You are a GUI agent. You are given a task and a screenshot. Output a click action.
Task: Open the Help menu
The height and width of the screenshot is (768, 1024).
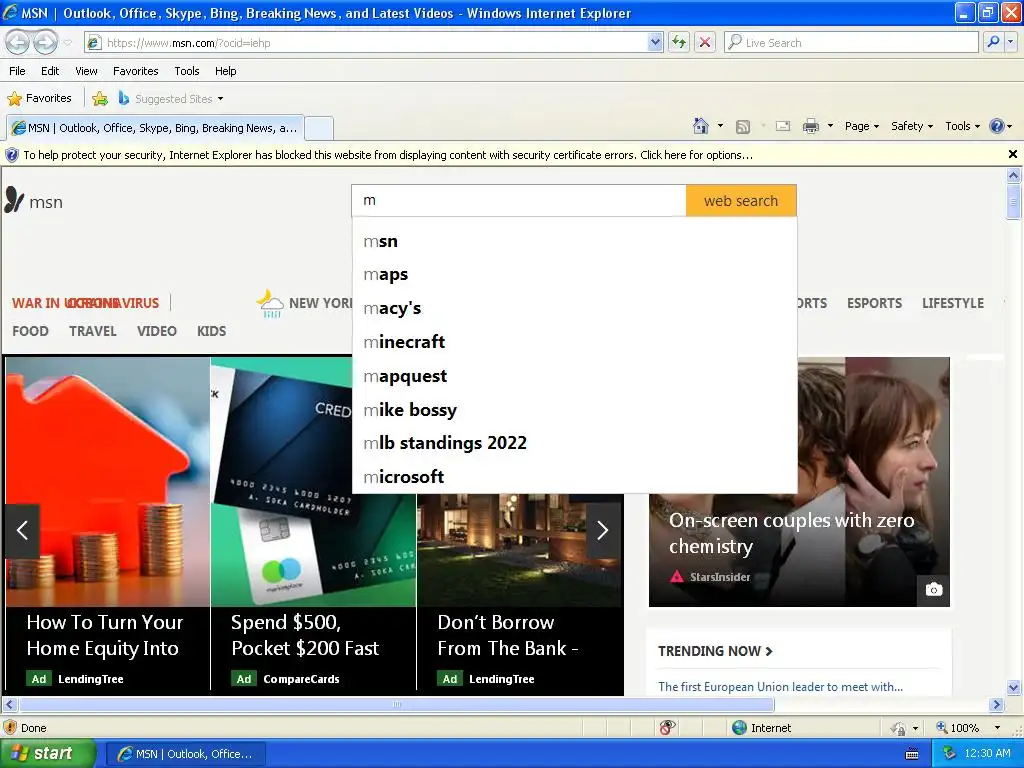click(225, 71)
